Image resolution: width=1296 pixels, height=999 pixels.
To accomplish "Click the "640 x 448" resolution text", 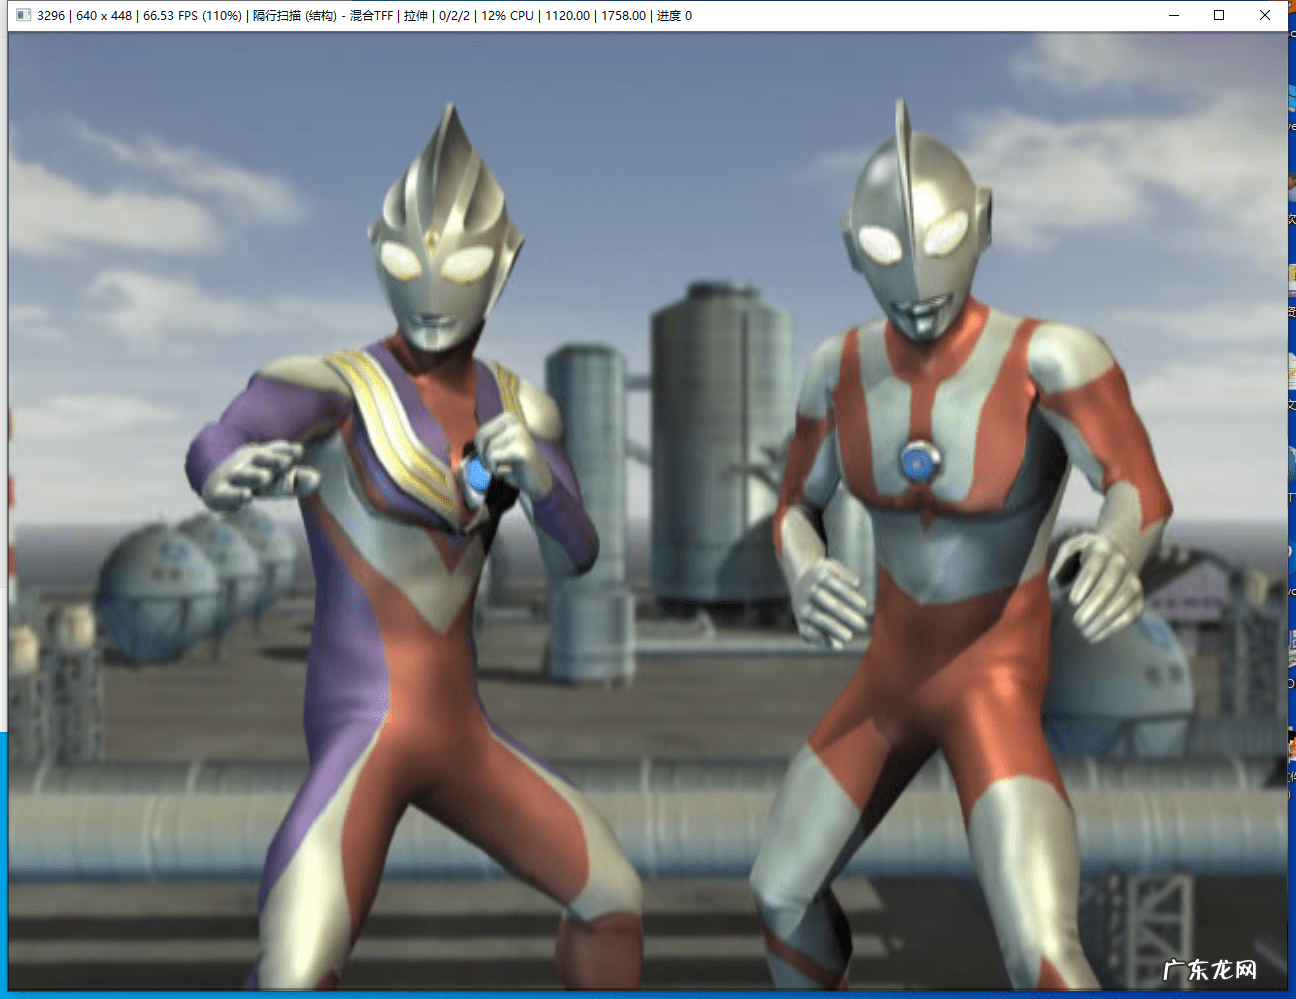I will click(x=104, y=16).
